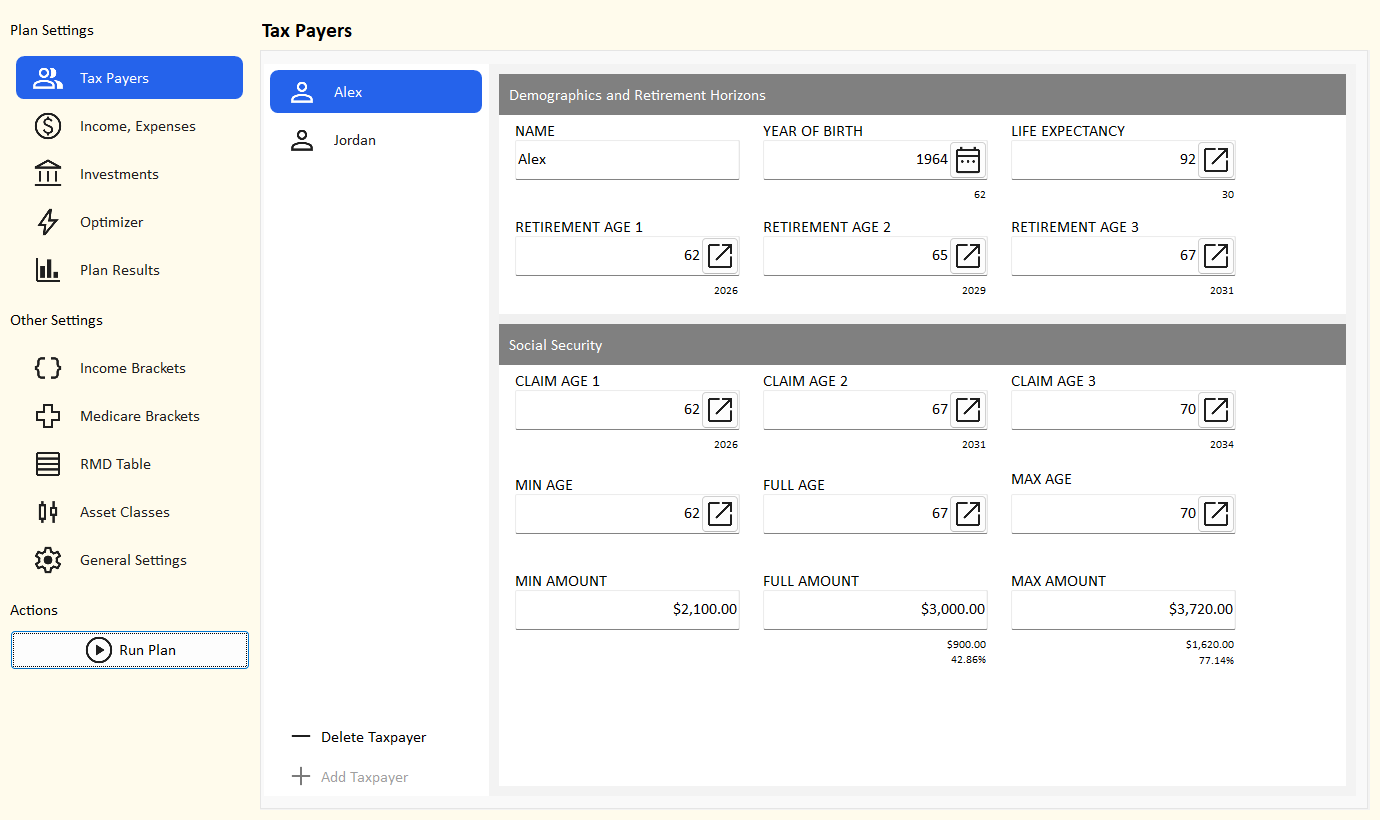Edit the Min Amount field $2,100.00
The image size is (1380, 820).
click(627, 610)
